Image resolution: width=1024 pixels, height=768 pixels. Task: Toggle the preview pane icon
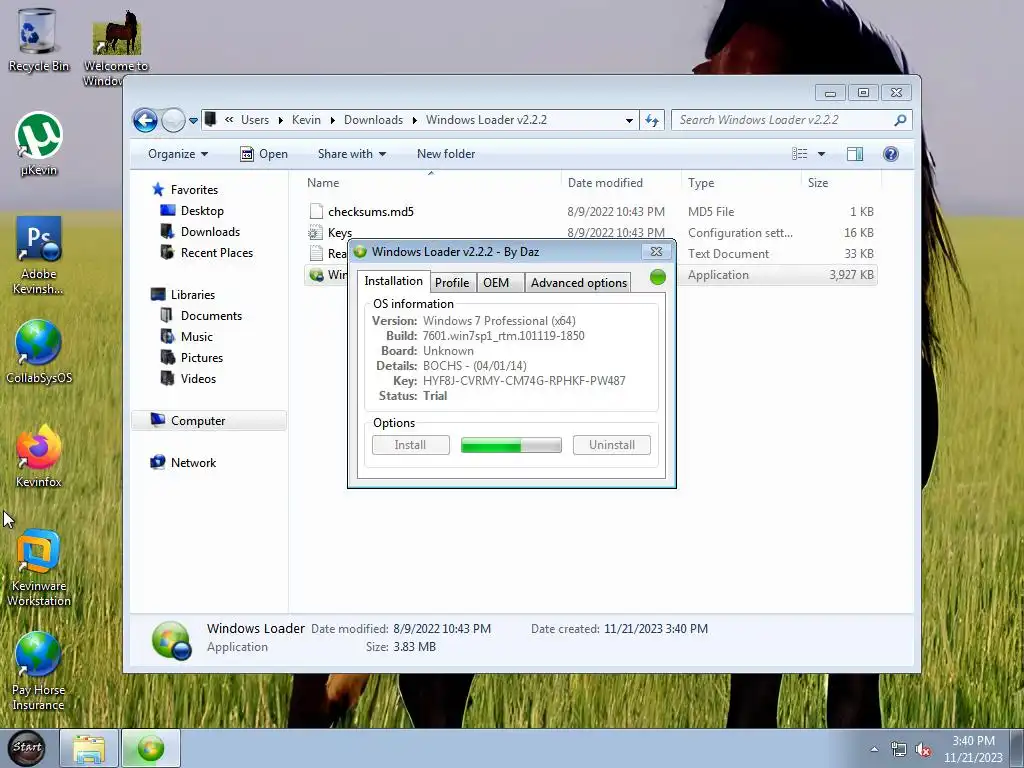(x=854, y=154)
